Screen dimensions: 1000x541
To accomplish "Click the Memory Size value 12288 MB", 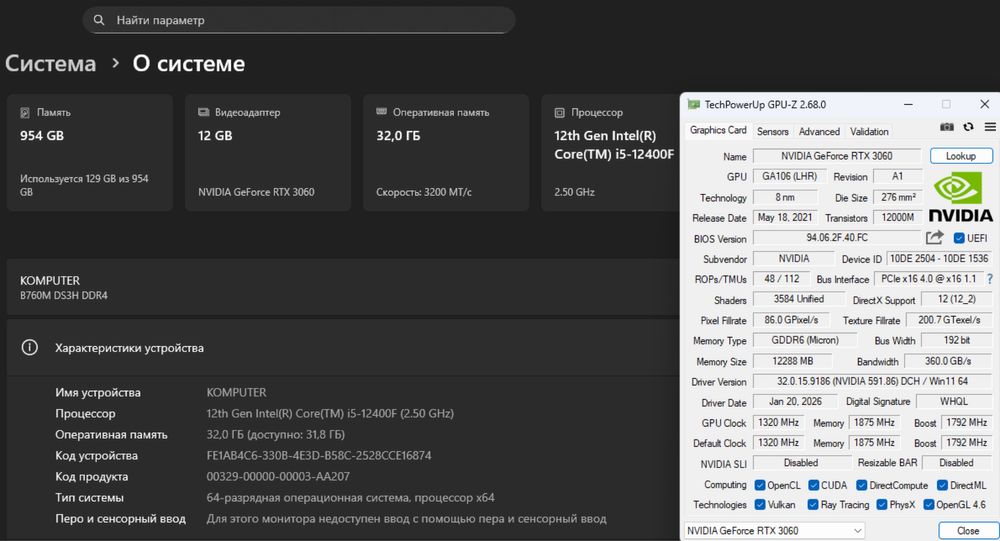I will point(793,361).
